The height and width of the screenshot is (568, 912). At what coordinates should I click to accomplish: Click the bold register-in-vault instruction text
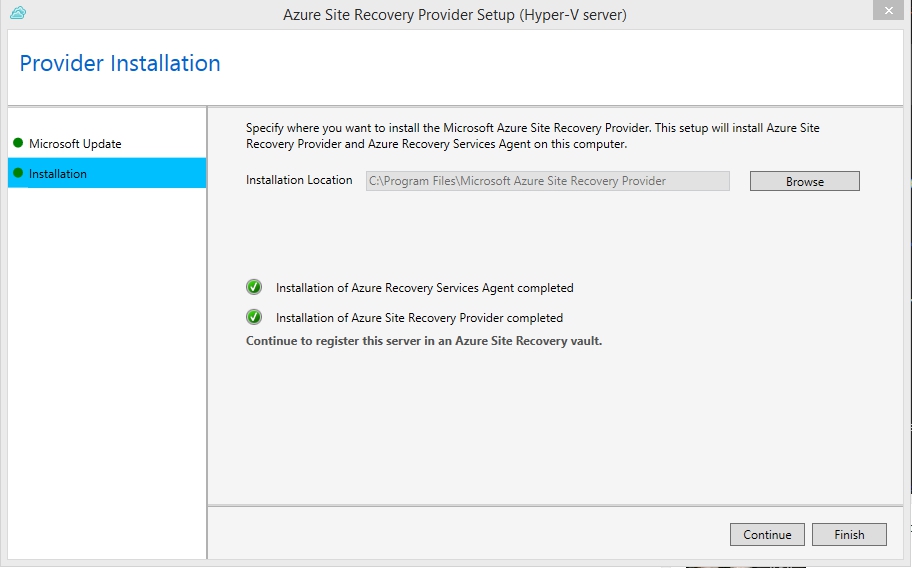coord(424,341)
